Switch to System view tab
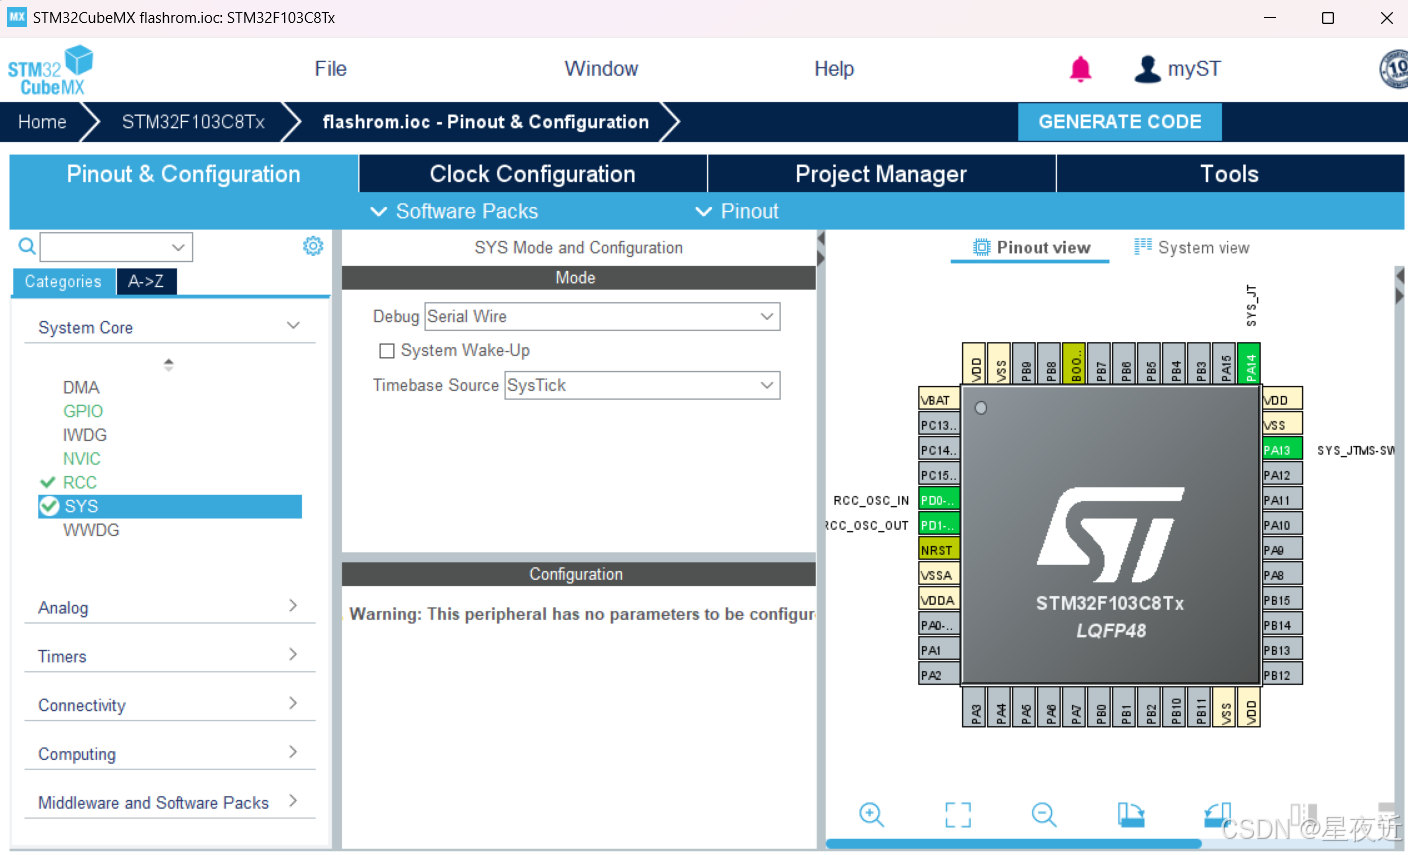Viewport: 1408px width, 855px height. (x=1192, y=247)
